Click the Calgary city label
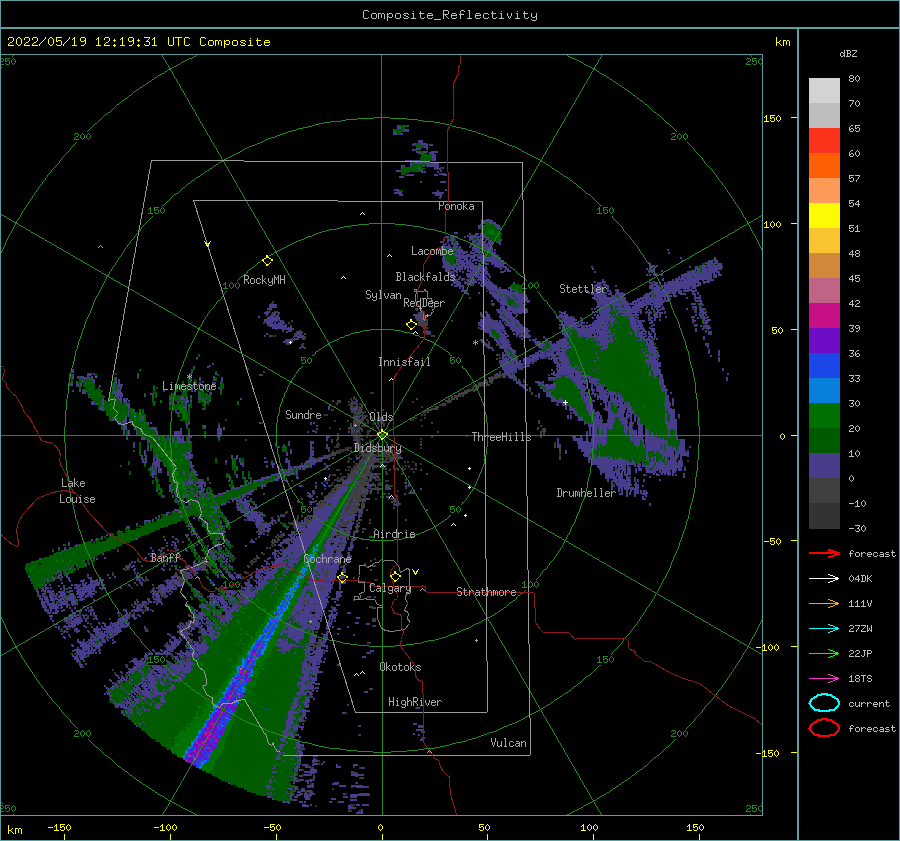This screenshot has width=900, height=841. [390, 588]
